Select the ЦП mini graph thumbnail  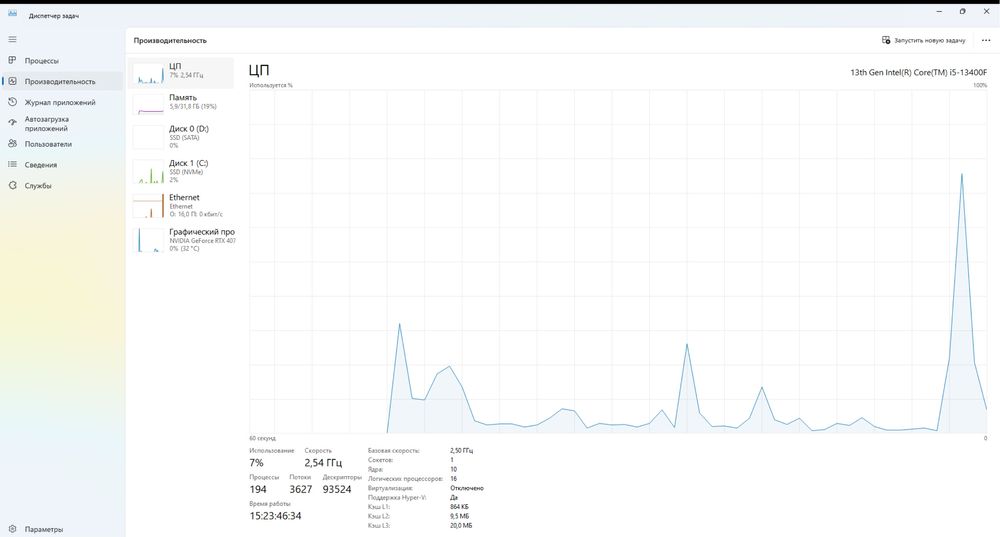149,73
